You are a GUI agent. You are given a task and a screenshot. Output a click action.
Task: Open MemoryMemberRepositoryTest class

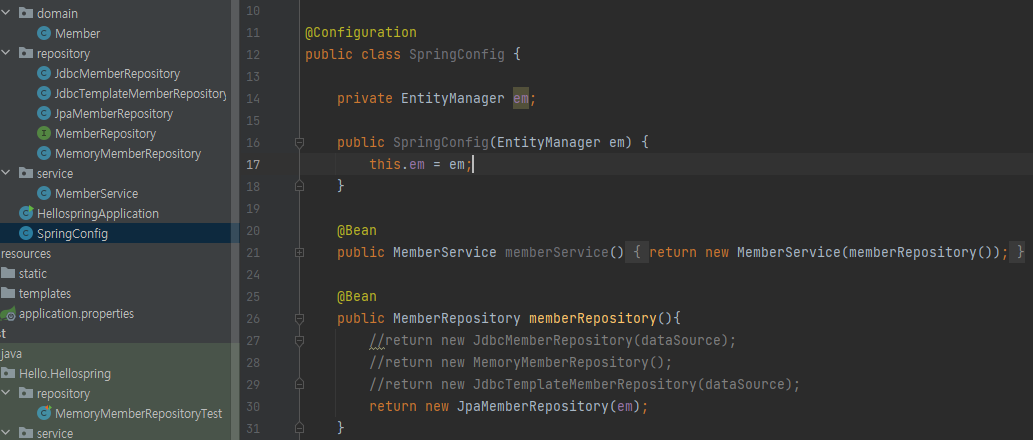(138, 414)
